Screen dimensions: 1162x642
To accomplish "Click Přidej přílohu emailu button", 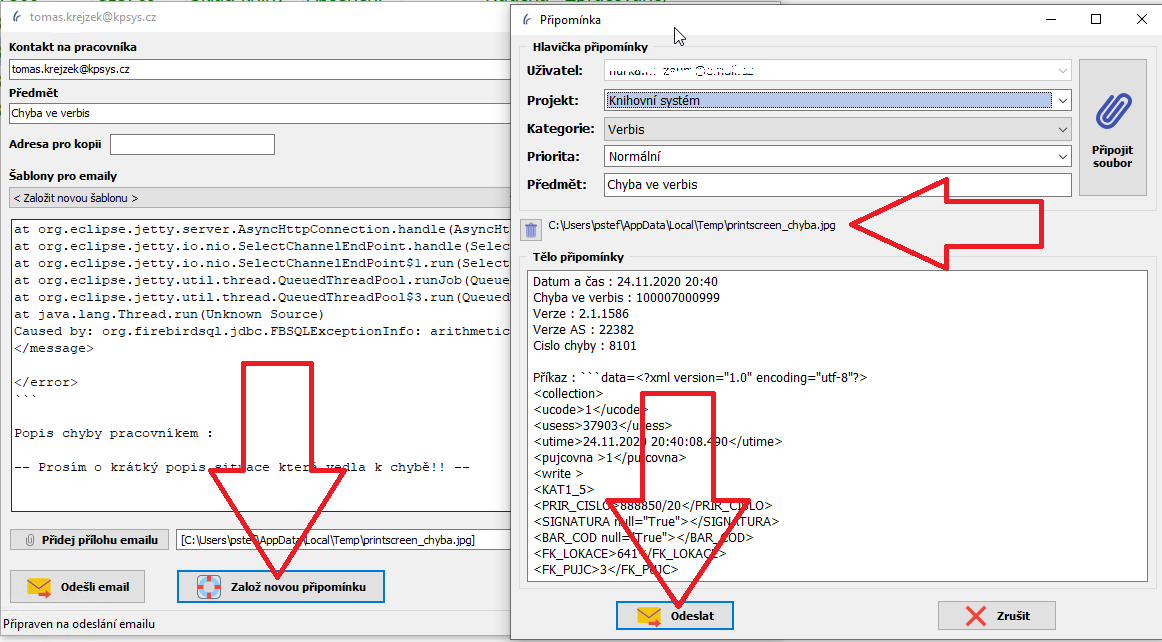I will 90,540.
